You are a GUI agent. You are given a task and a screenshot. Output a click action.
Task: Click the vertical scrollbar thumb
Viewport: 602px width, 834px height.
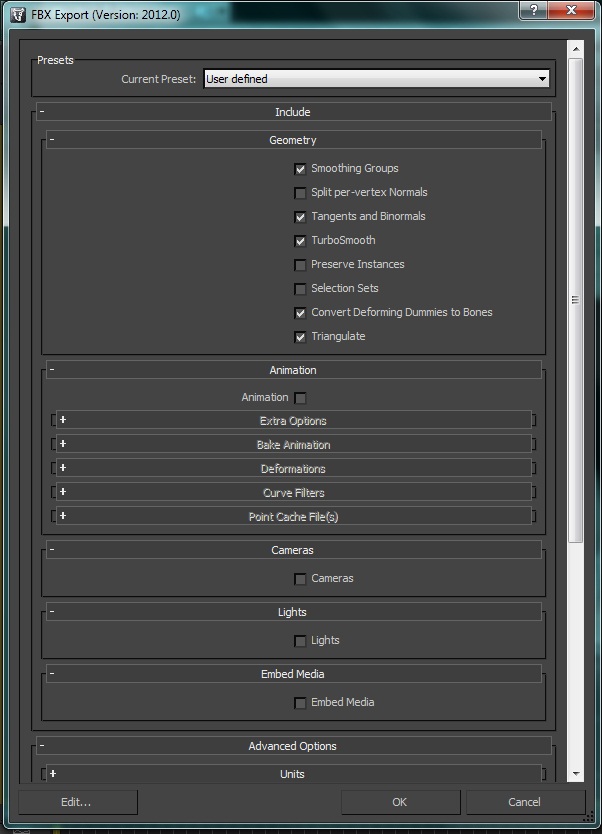click(575, 300)
